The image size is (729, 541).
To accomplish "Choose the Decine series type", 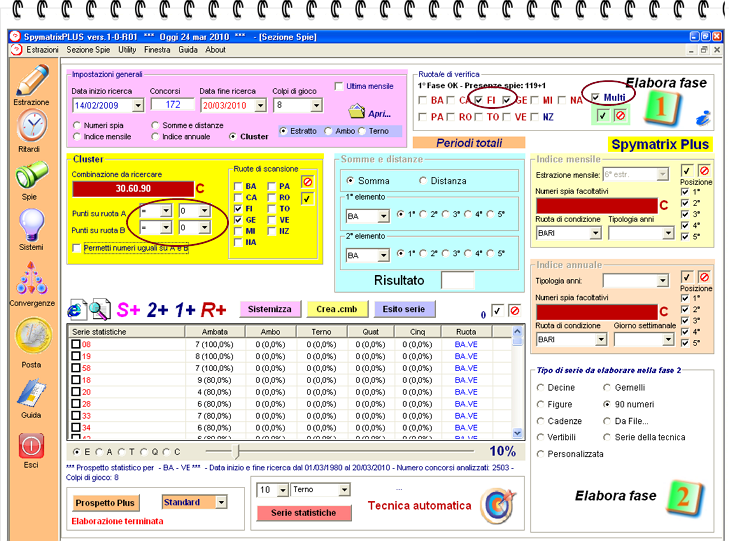I will click(x=540, y=388).
